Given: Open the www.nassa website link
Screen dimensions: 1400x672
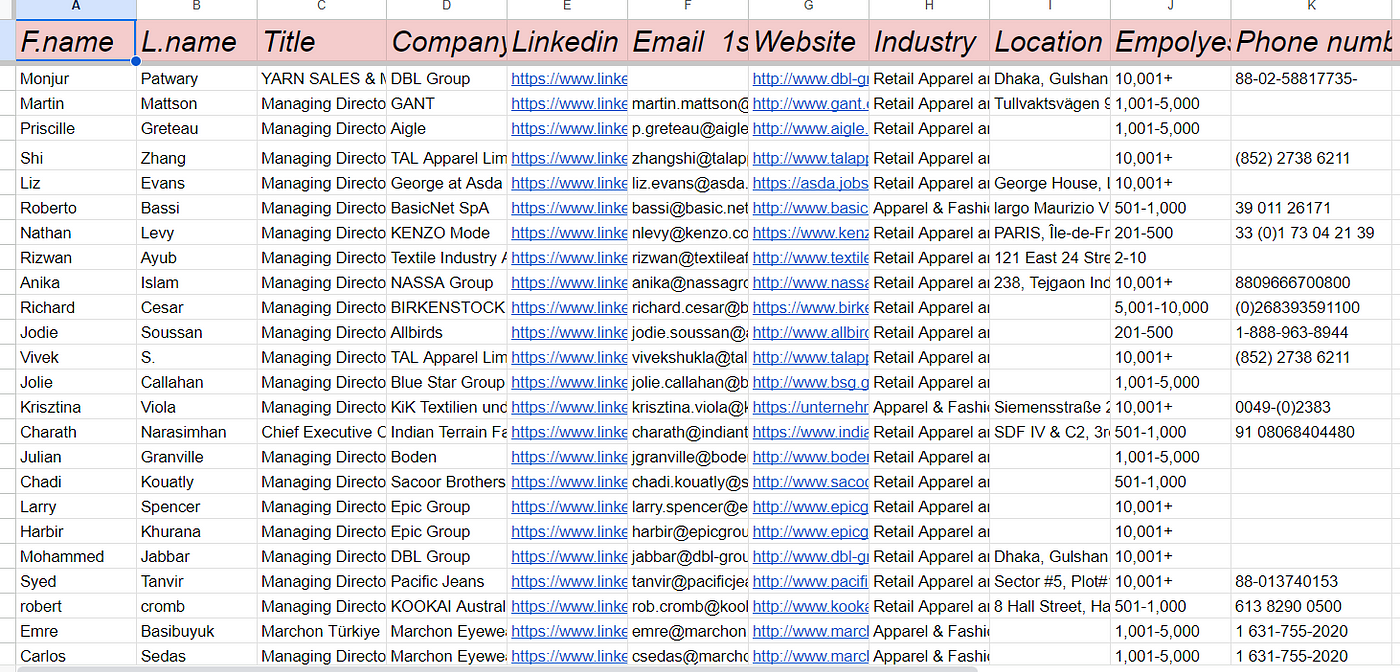Looking at the screenshot, I should [811, 282].
